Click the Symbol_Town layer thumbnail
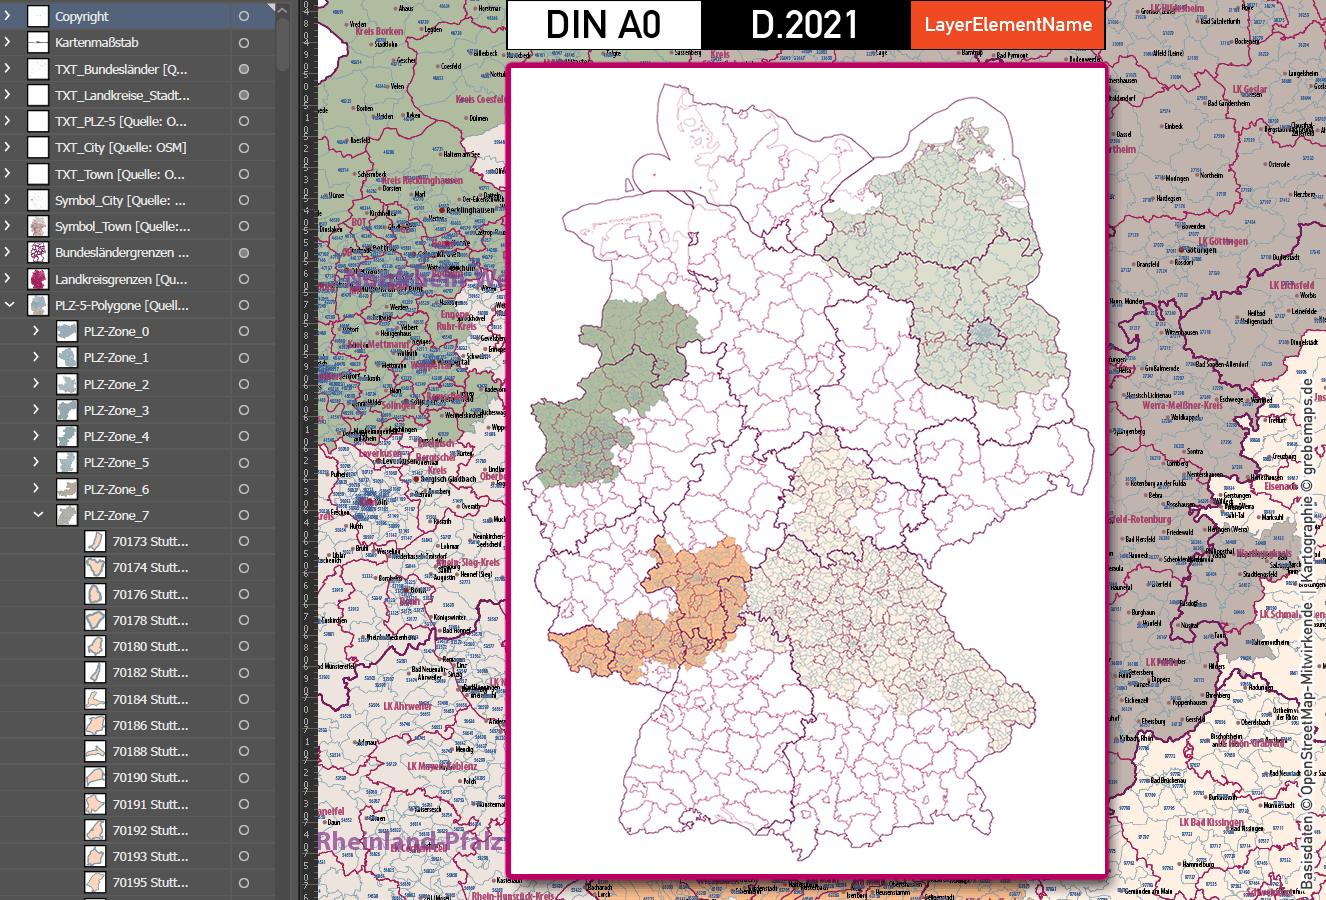The image size is (1326, 900). (x=38, y=226)
